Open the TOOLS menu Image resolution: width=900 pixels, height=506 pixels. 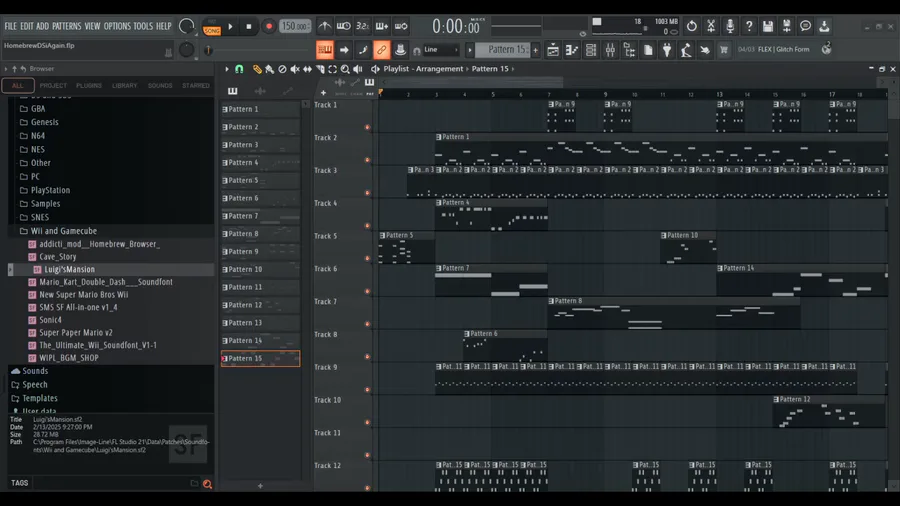pyautogui.click(x=143, y=26)
